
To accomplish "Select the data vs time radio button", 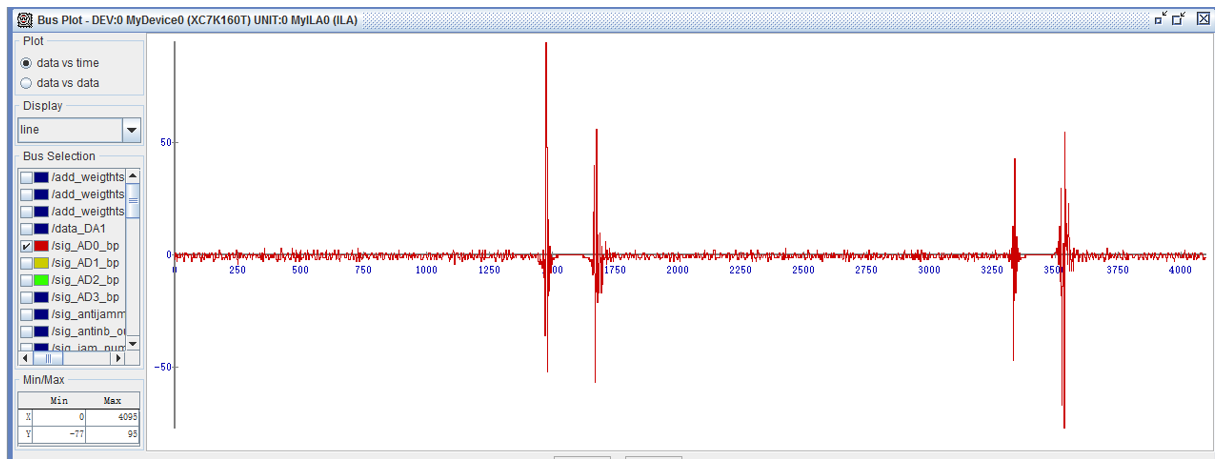I will pos(26,63).
